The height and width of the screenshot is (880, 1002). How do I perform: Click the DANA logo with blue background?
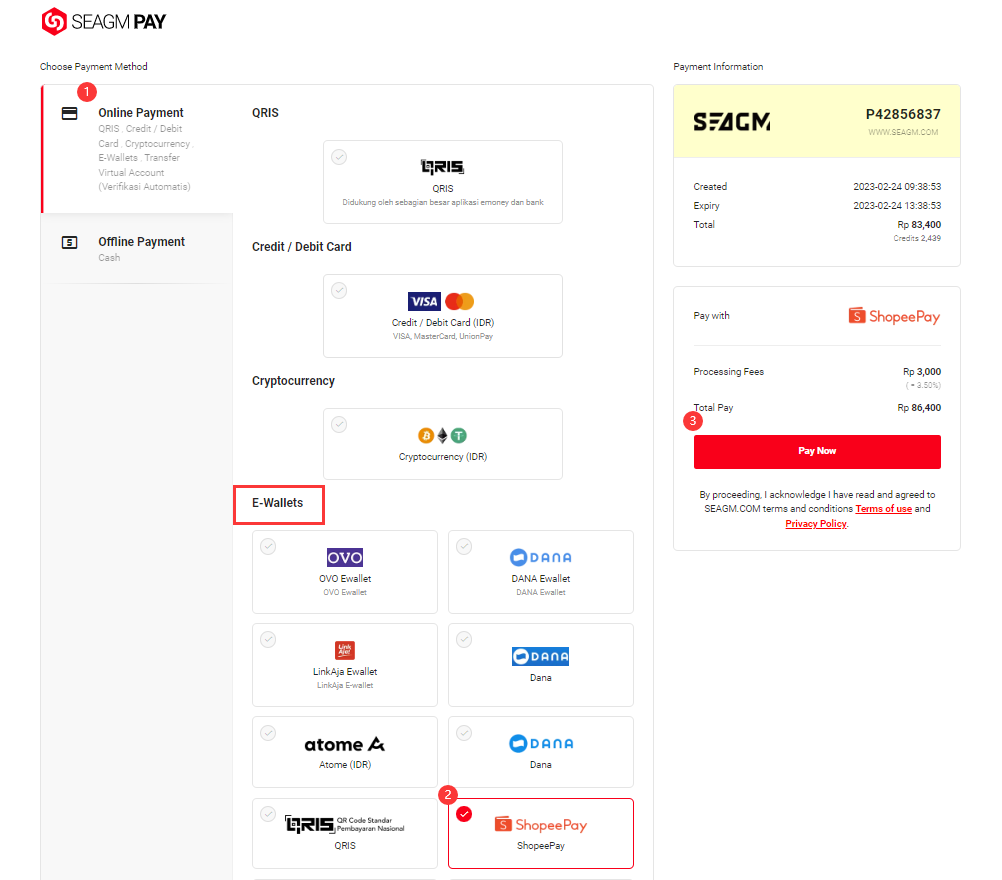tap(541, 656)
